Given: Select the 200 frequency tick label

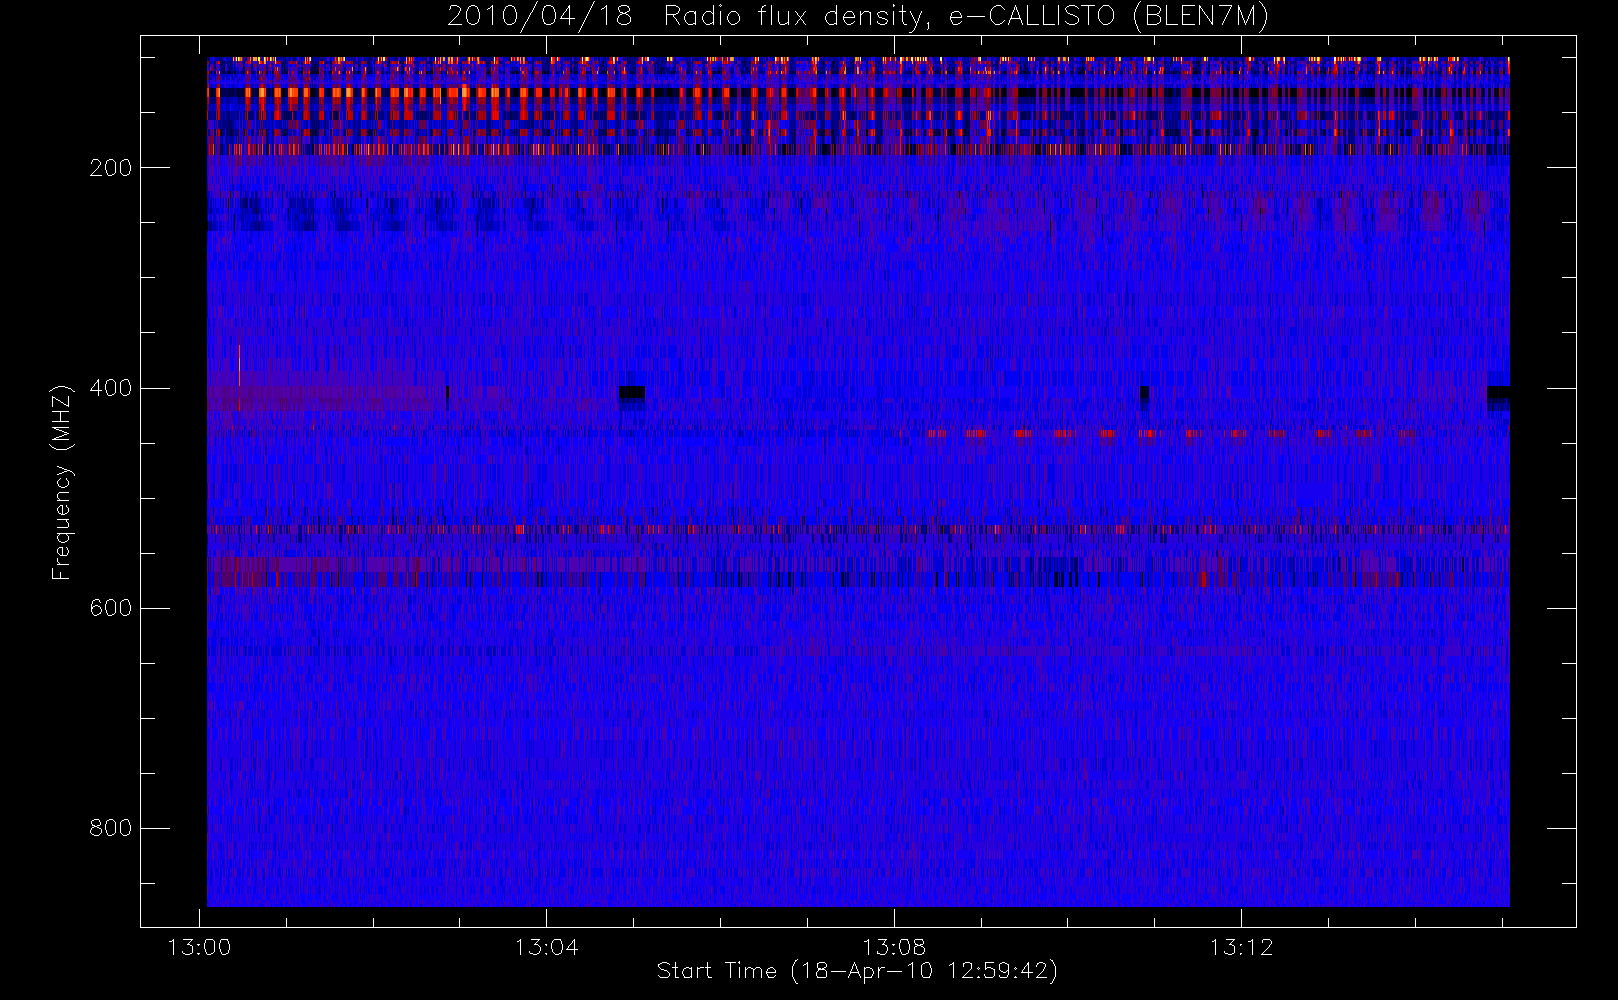Looking at the screenshot, I should click(111, 168).
